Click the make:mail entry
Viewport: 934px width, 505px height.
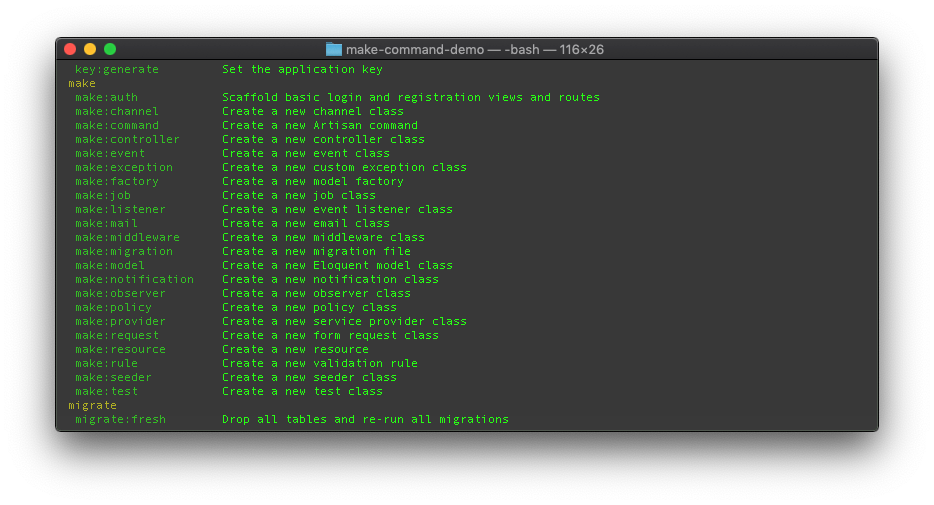[x=107, y=223]
